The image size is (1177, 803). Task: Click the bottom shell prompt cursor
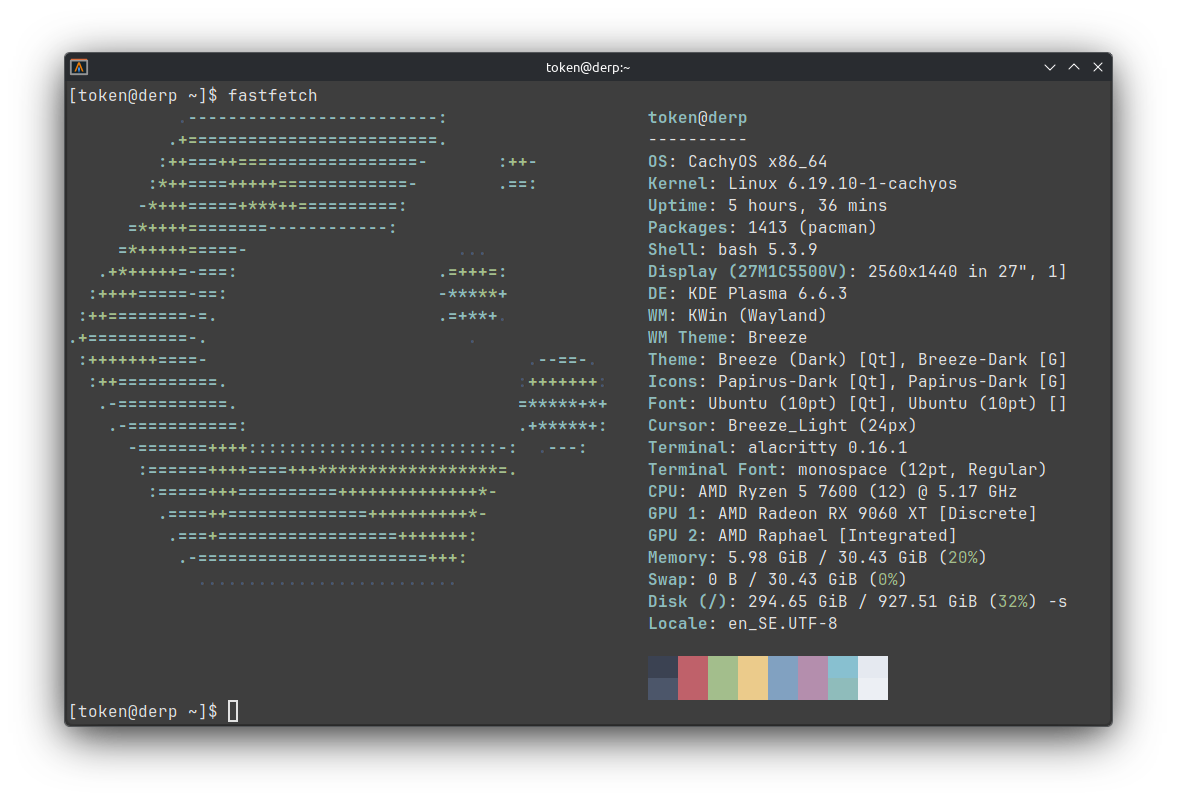click(x=233, y=711)
